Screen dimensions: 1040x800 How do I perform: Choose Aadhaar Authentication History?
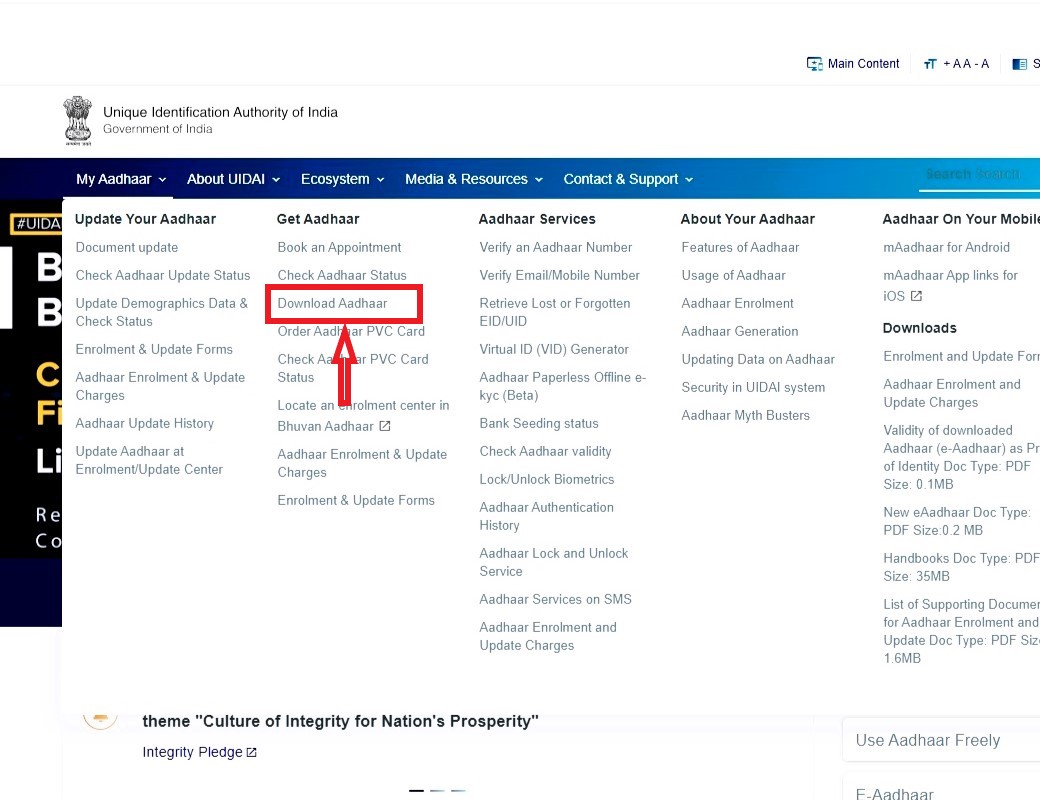tap(547, 516)
